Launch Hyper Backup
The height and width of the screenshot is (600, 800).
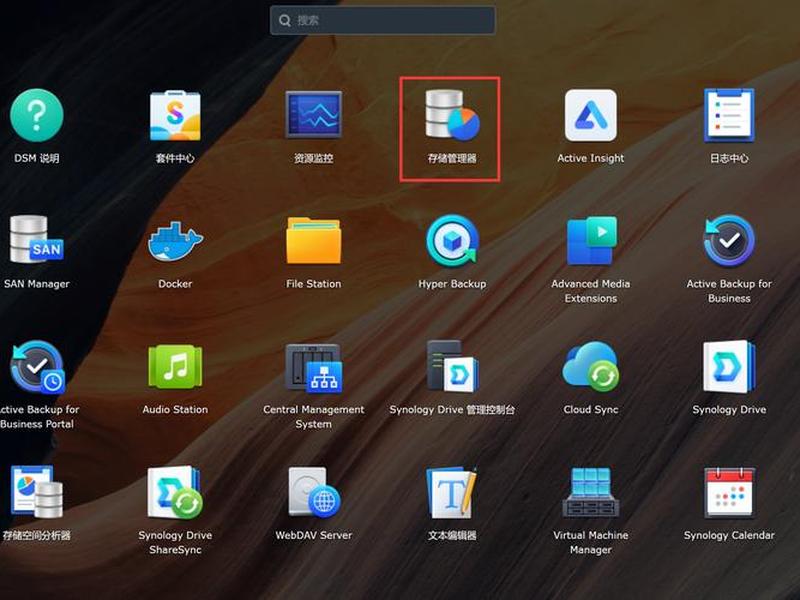tap(452, 240)
